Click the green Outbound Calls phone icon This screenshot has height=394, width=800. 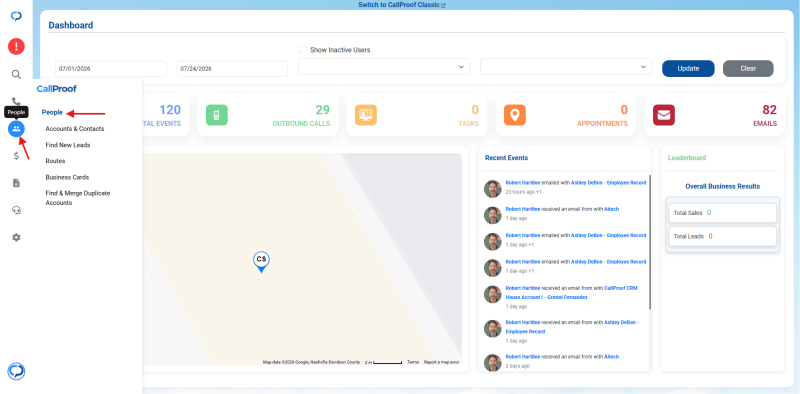coord(217,115)
